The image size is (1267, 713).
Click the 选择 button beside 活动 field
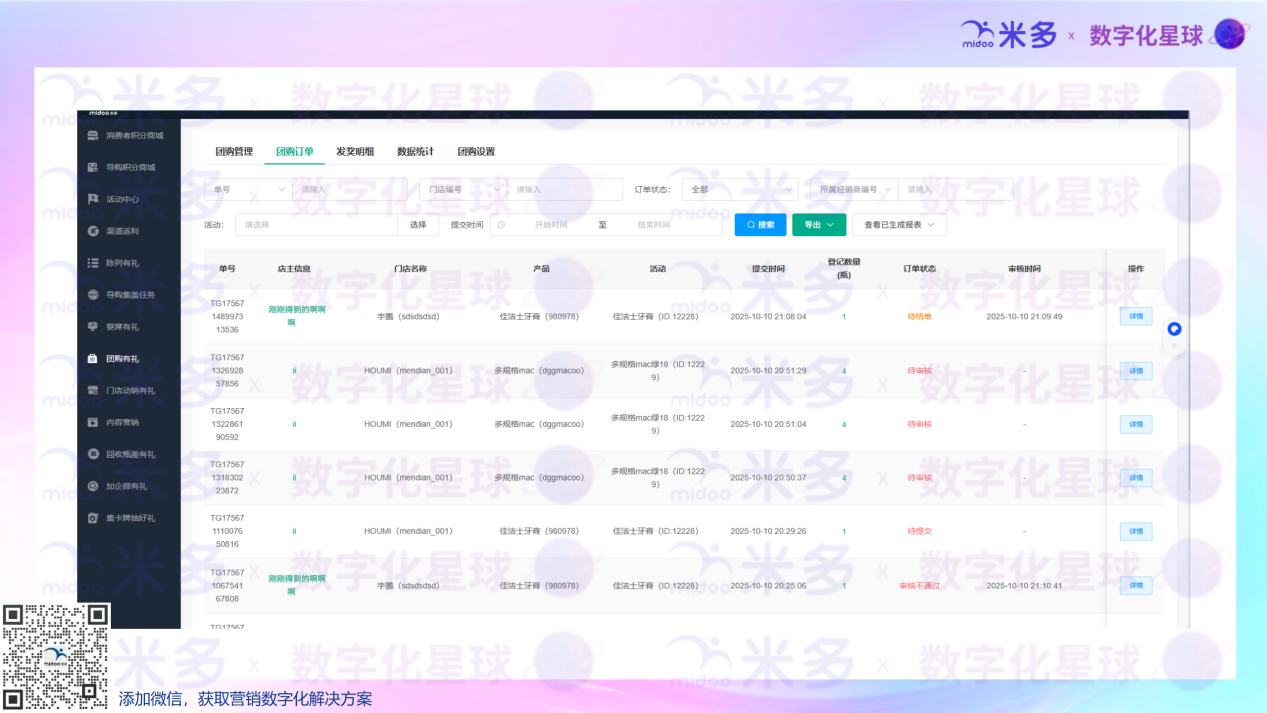[418, 225]
